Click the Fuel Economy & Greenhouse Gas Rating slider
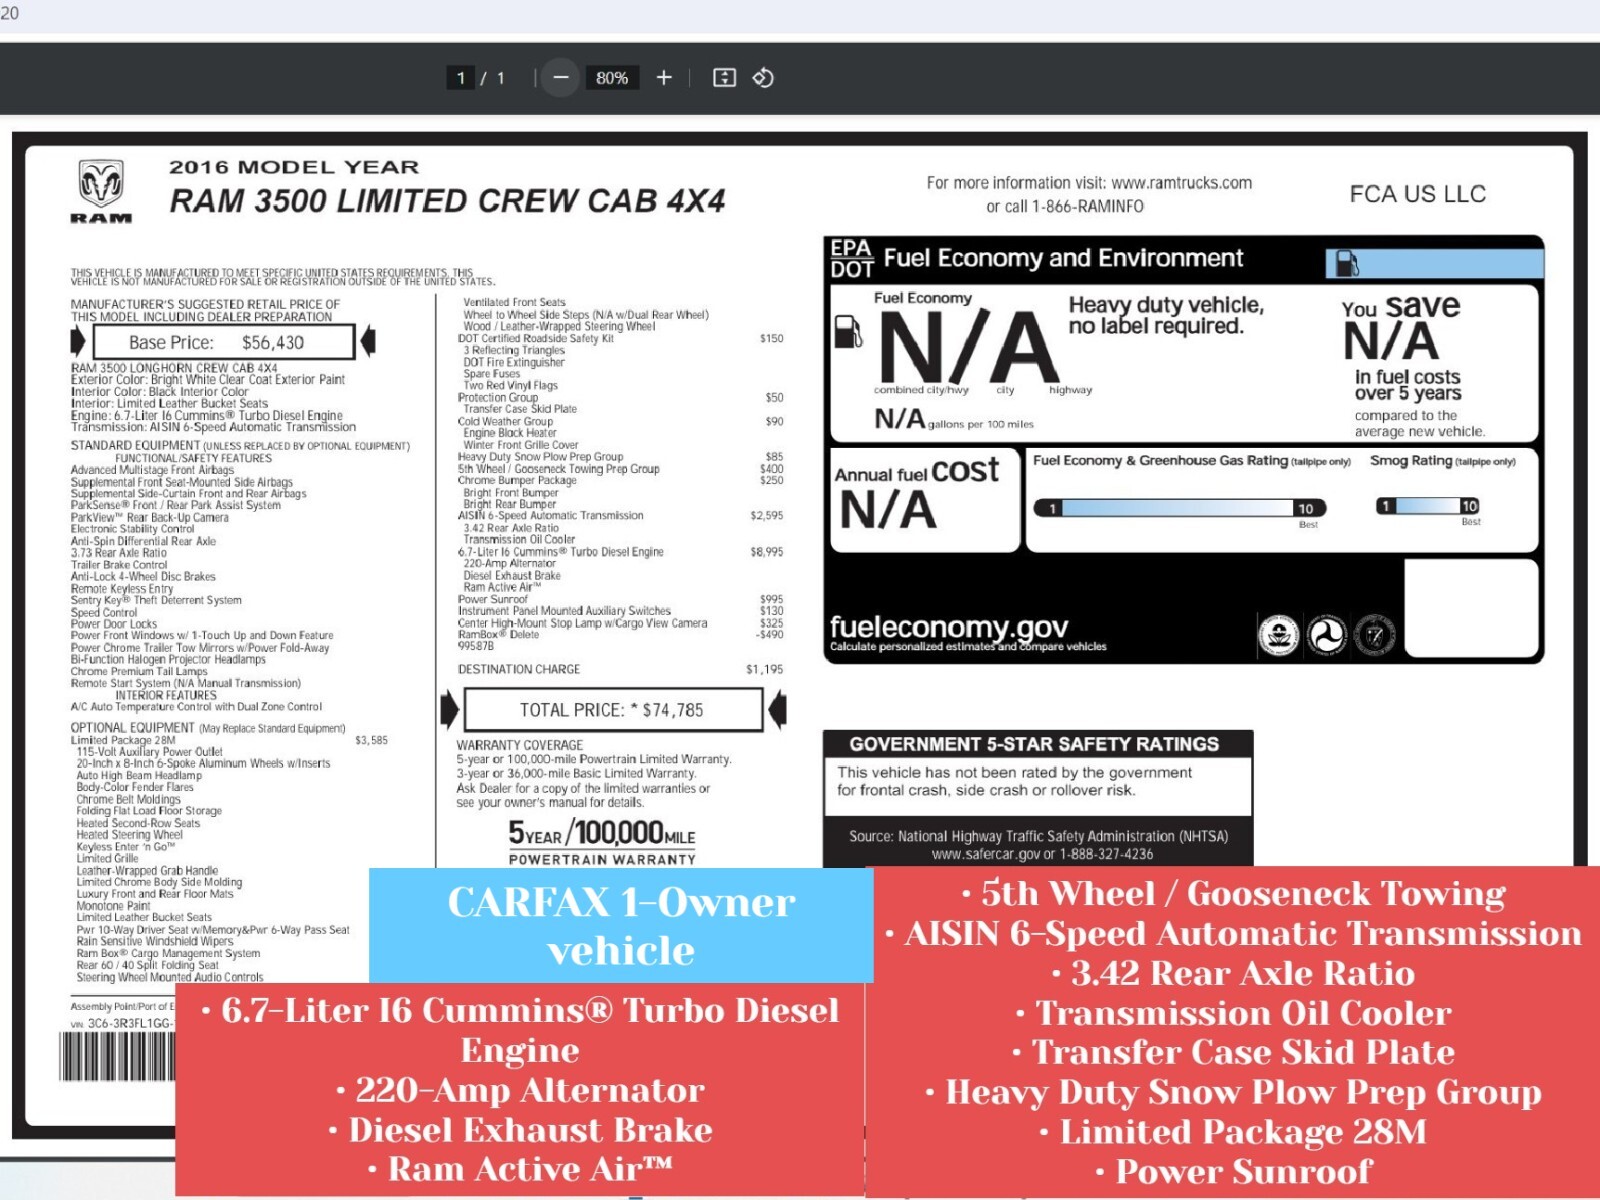 click(1180, 508)
